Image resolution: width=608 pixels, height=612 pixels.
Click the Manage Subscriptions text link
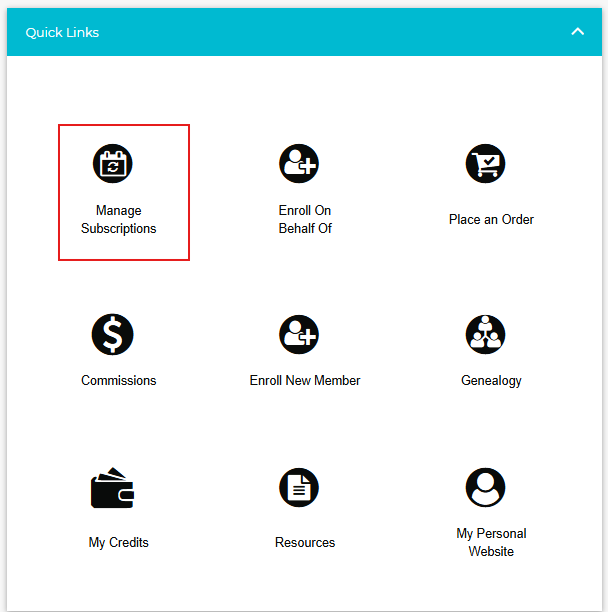(x=119, y=219)
